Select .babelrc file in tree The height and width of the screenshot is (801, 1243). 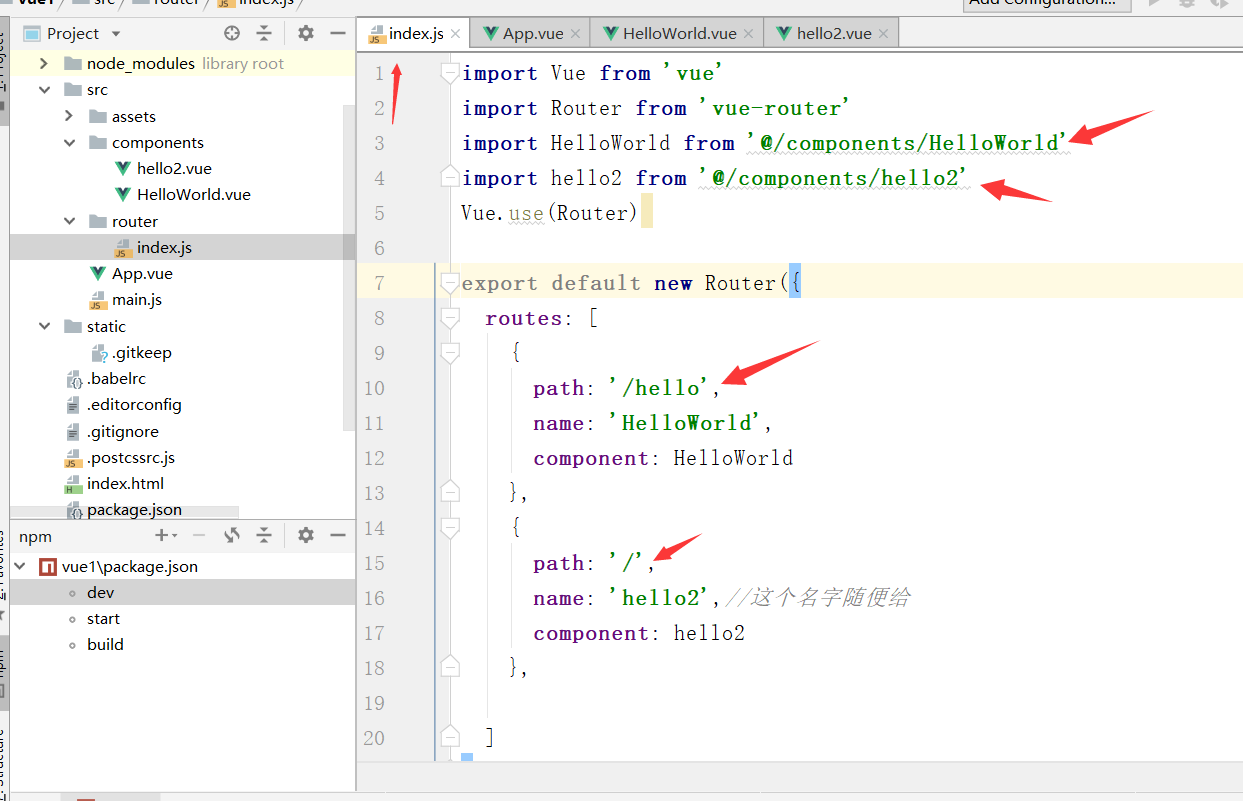116,379
